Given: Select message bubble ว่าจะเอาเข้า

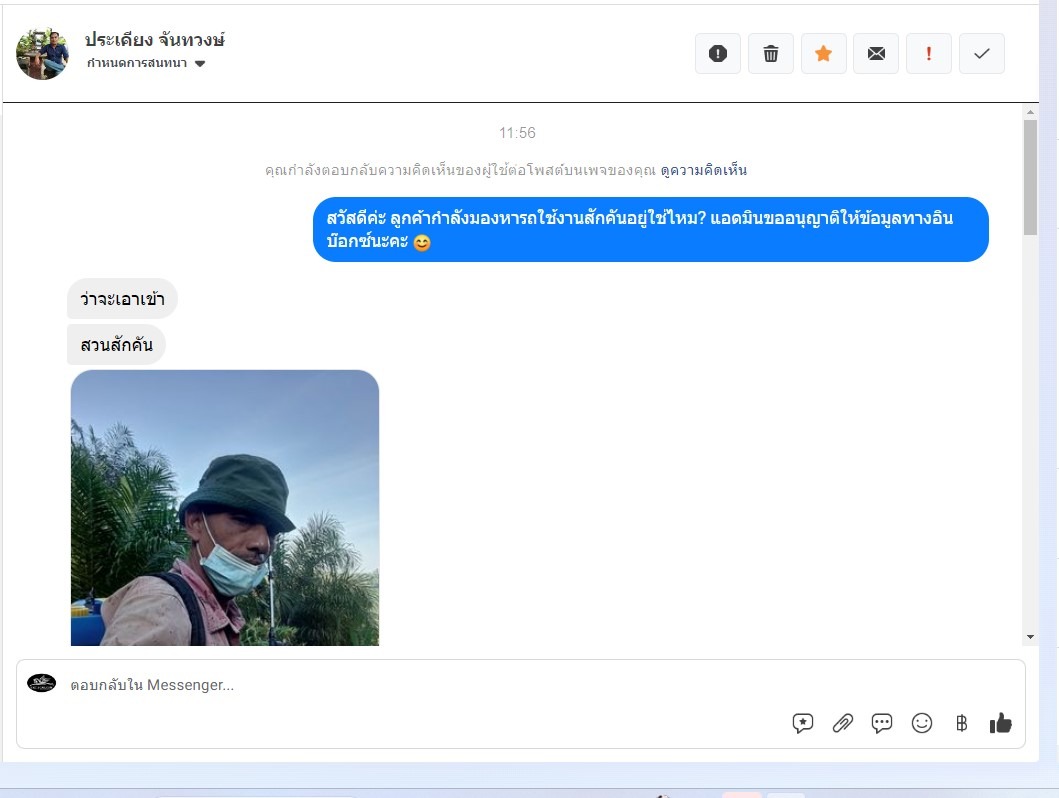Looking at the screenshot, I should [122, 298].
